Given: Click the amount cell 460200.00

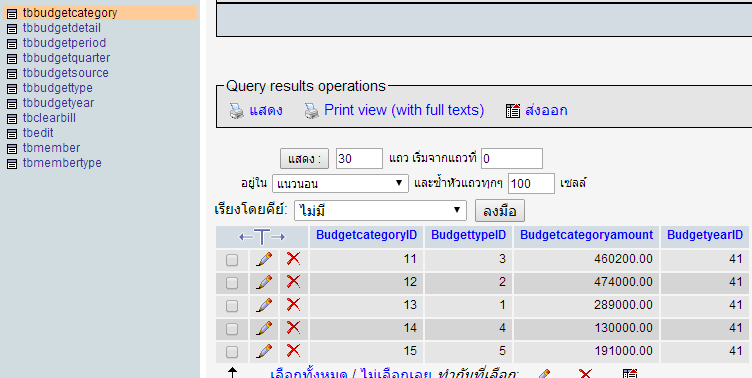Looking at the screenshot, I should (x=587, y=259).
